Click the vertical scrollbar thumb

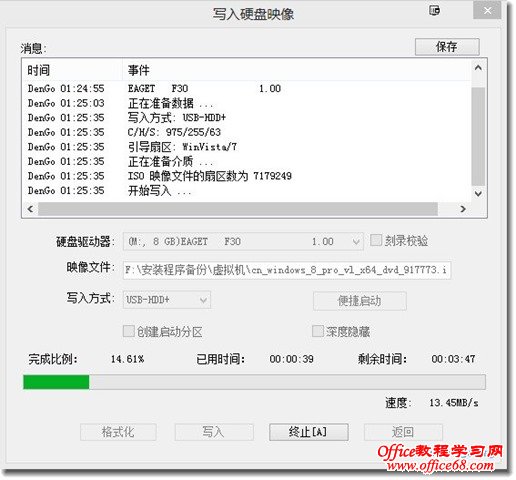pyautogui.click(x=478, y=137)
